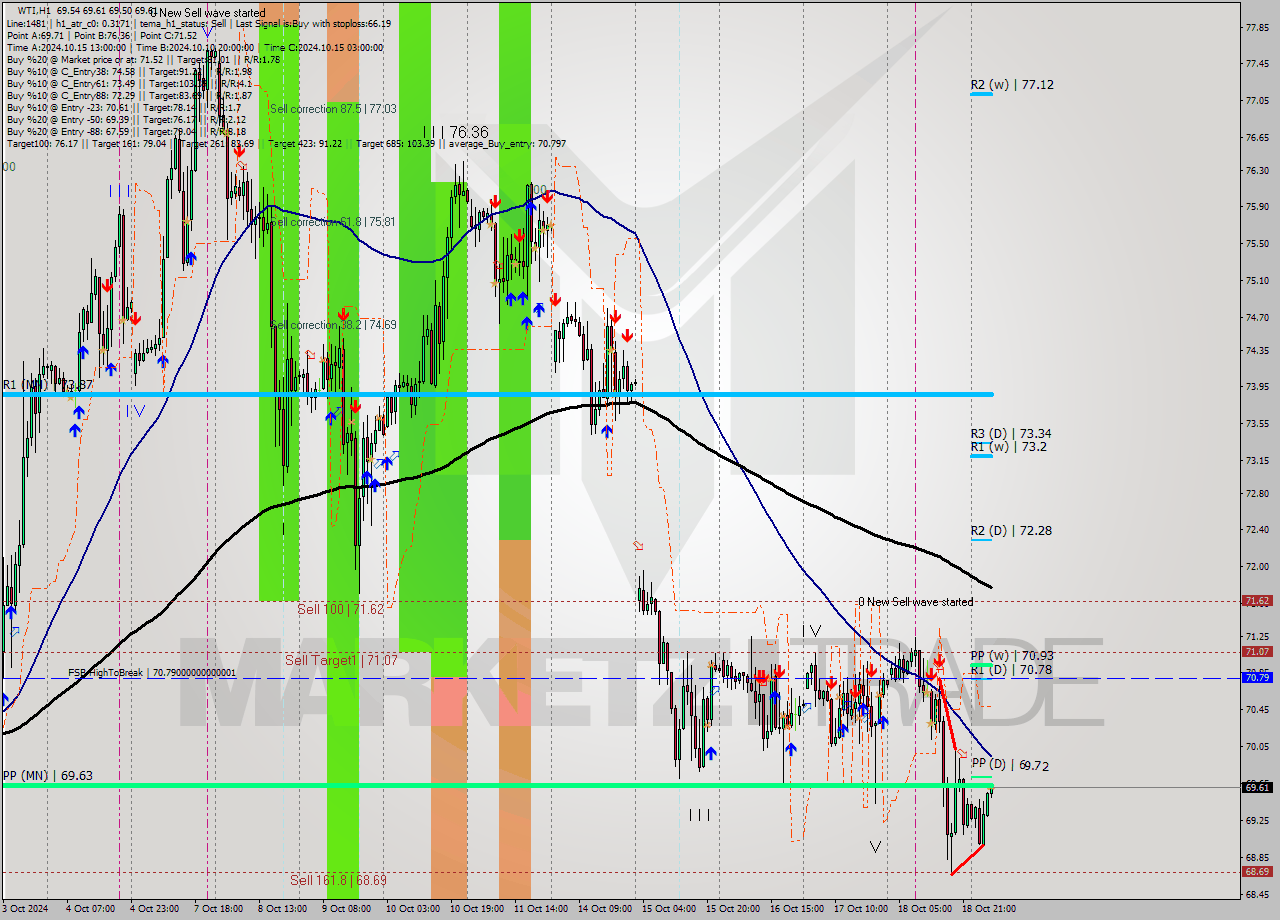Click the 10 Oct 19:00 time label

pyautogui.click(x=475, y=909)
